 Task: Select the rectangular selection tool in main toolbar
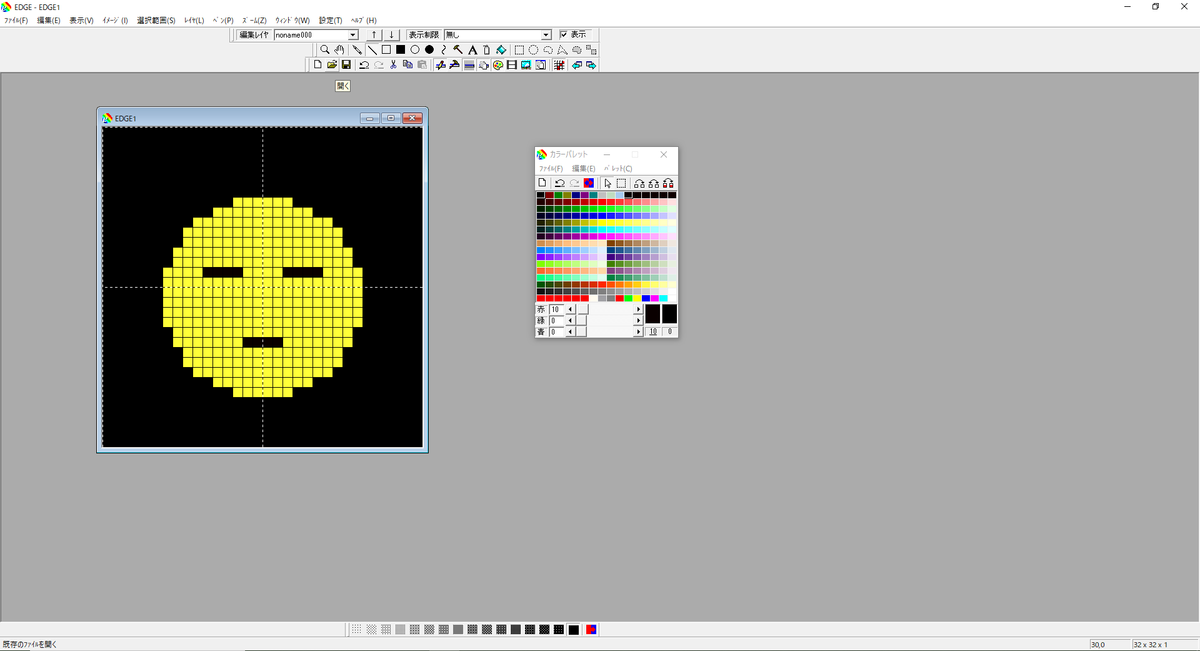point(519,49)
